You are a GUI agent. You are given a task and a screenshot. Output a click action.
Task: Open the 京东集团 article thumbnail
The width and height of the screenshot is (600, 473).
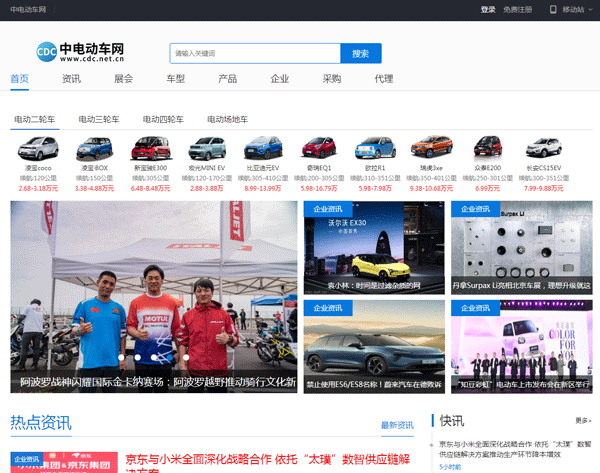click(x=64, y=462)
